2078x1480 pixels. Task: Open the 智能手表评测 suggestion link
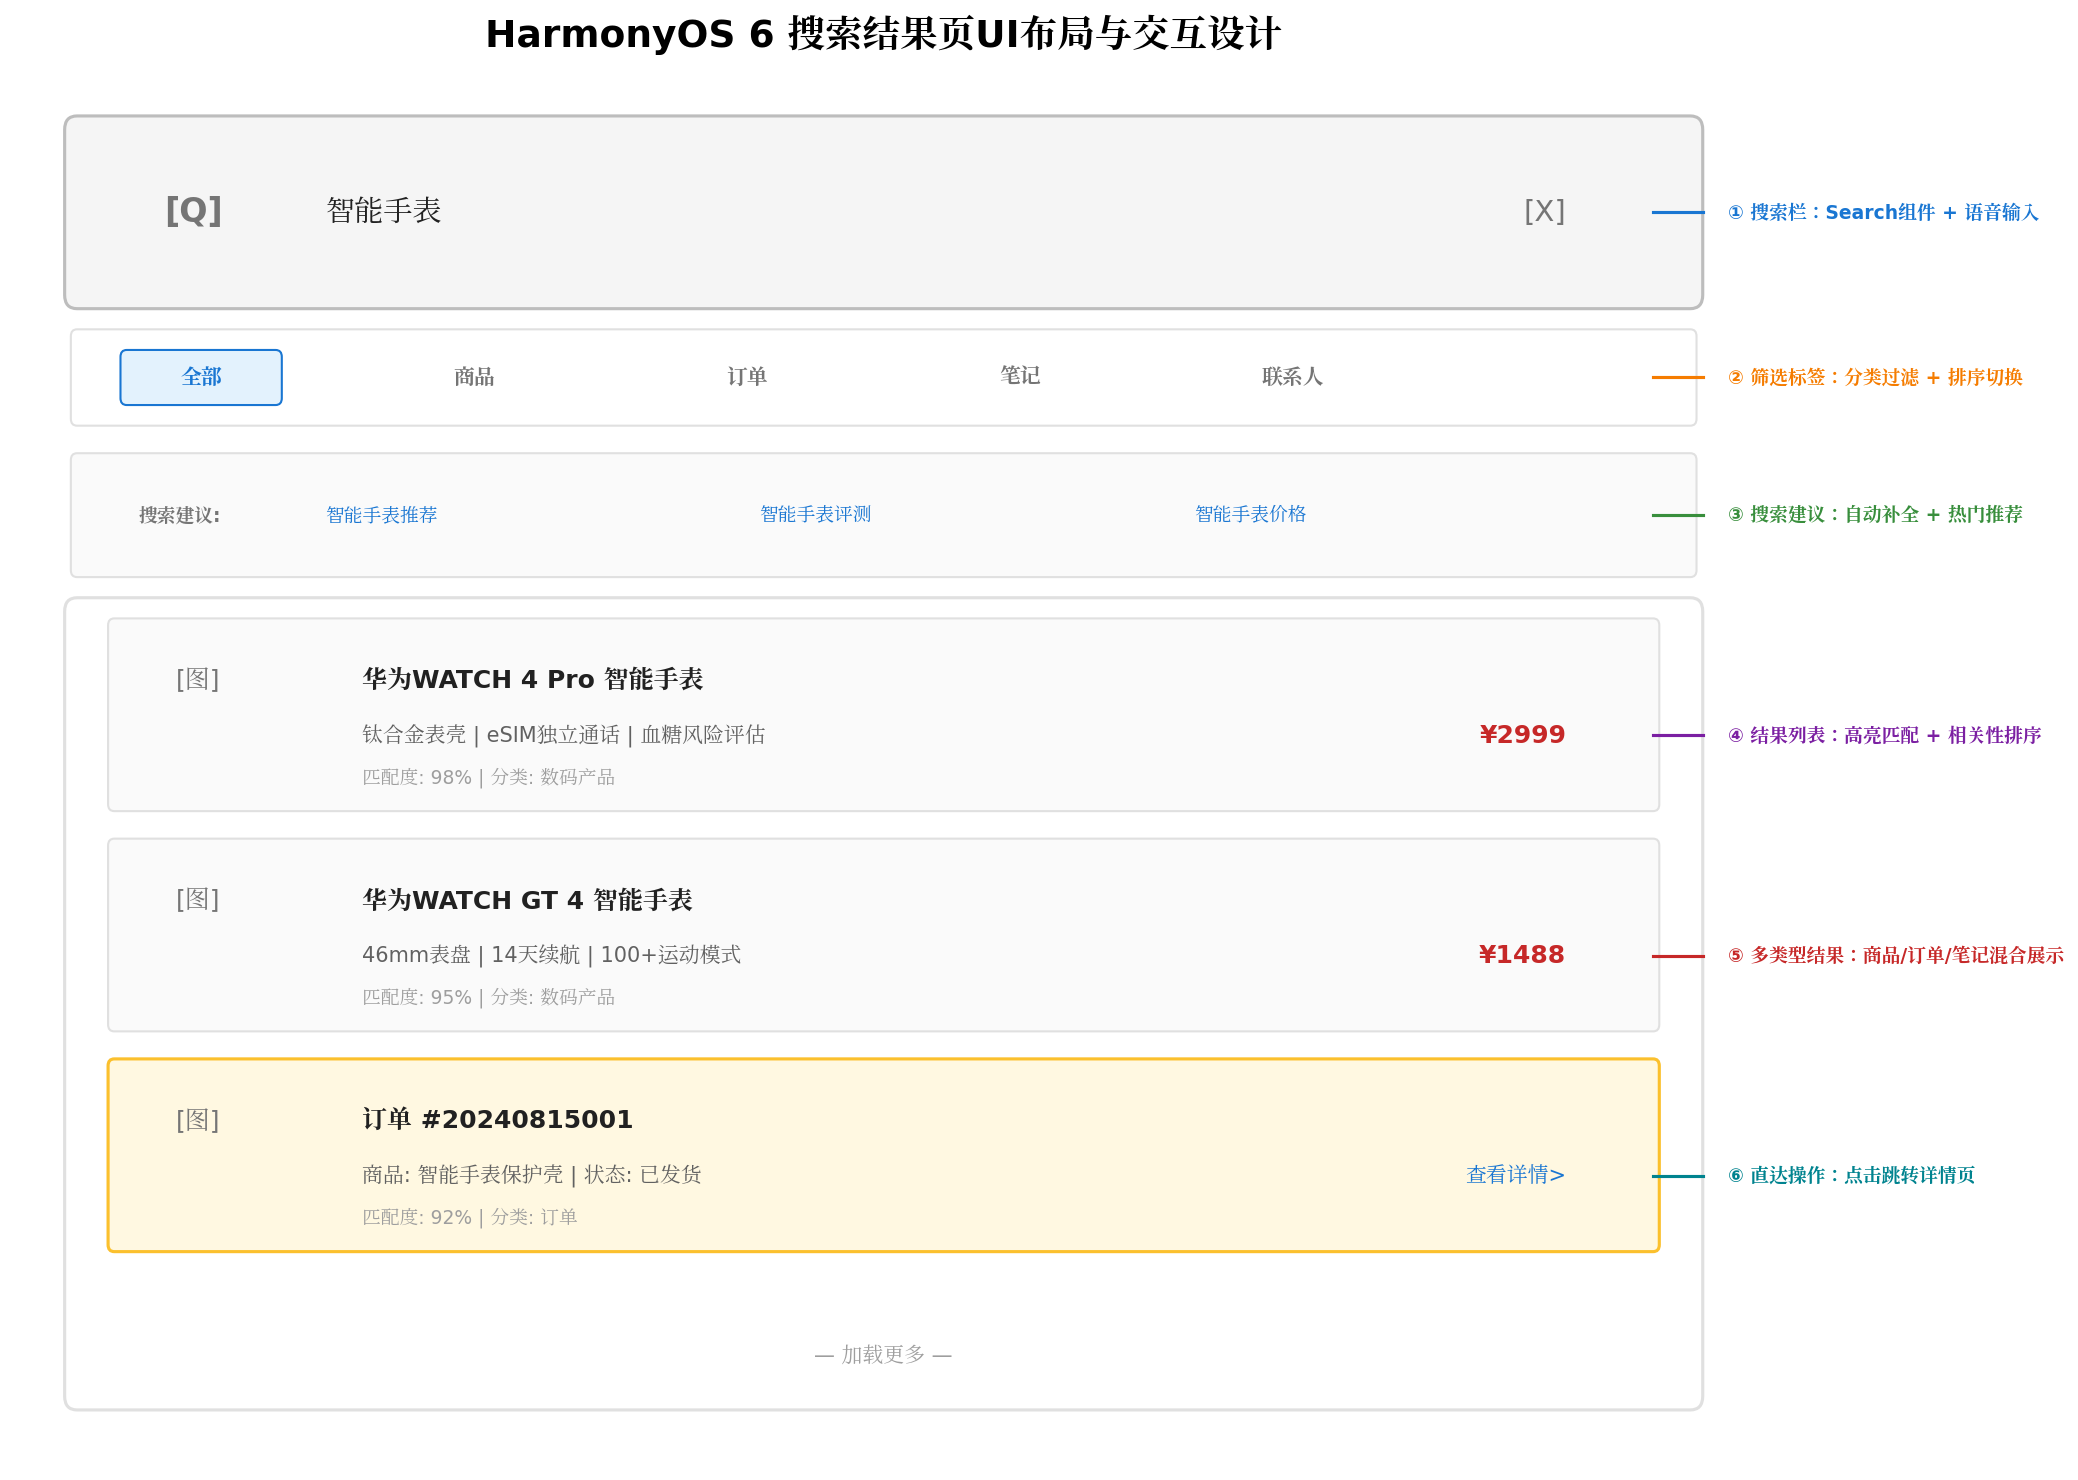pyautogui.click(x=816, y=514)
